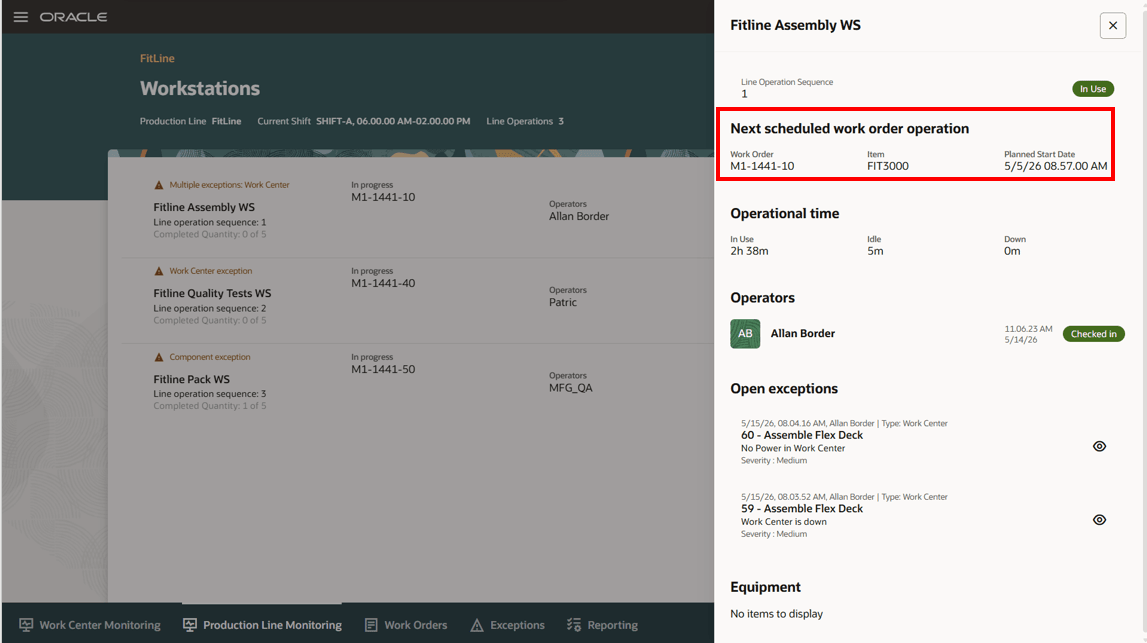
Task: Click the Work Orders document icon
Action: click(x=371, y=625)
